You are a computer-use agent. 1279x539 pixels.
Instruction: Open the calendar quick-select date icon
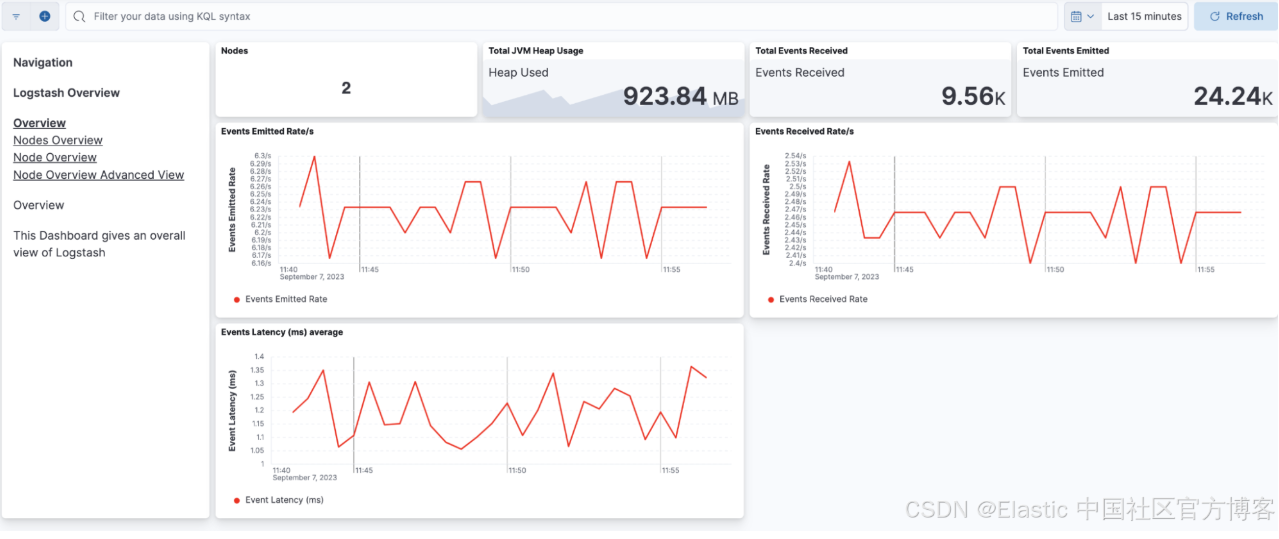[1076, 16]
